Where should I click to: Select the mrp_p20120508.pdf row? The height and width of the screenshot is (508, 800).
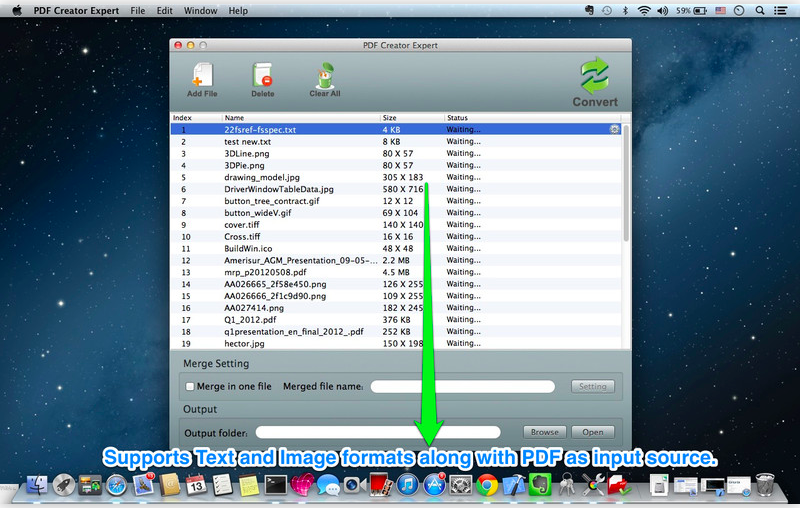[x=396, y=272]
